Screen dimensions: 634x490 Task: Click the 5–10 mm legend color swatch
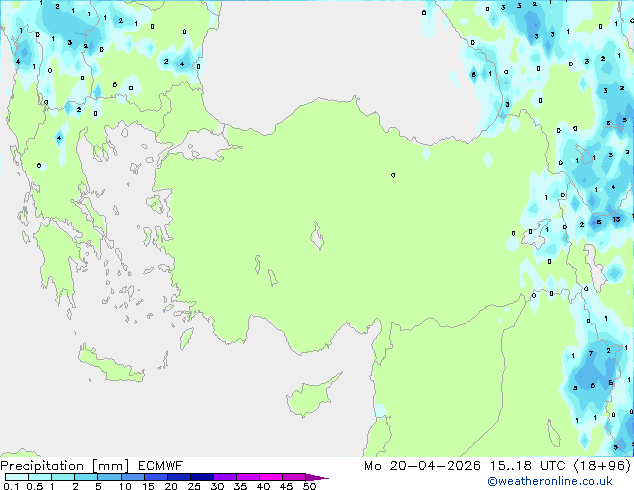(x=109, y=477)
